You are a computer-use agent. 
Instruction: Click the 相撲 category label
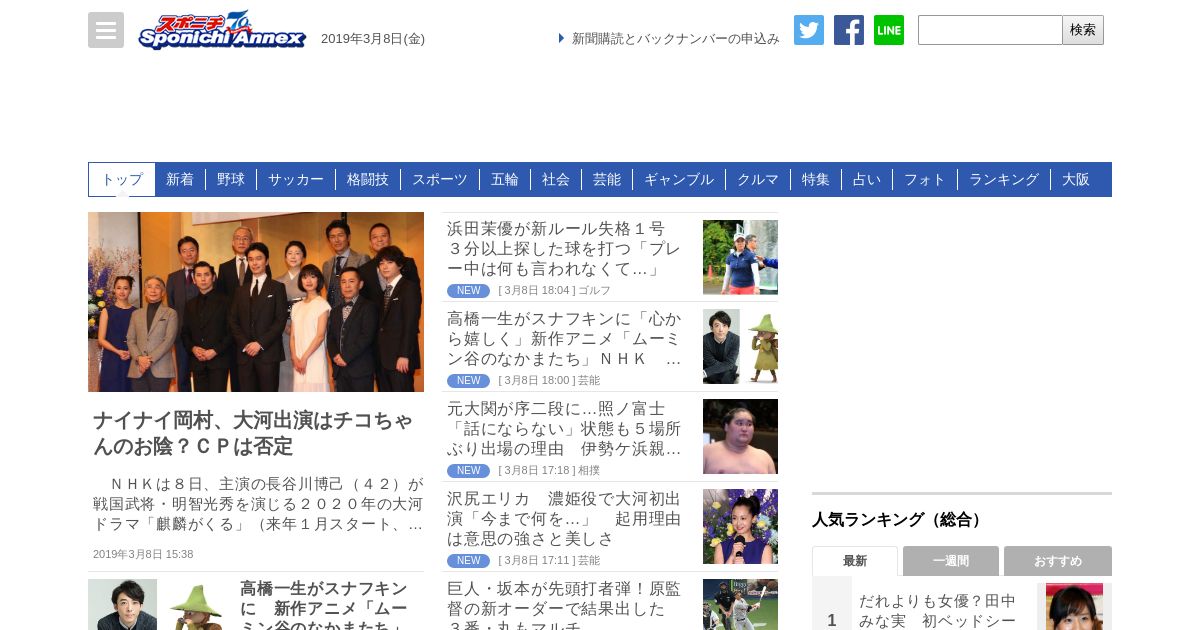[589, 471]
